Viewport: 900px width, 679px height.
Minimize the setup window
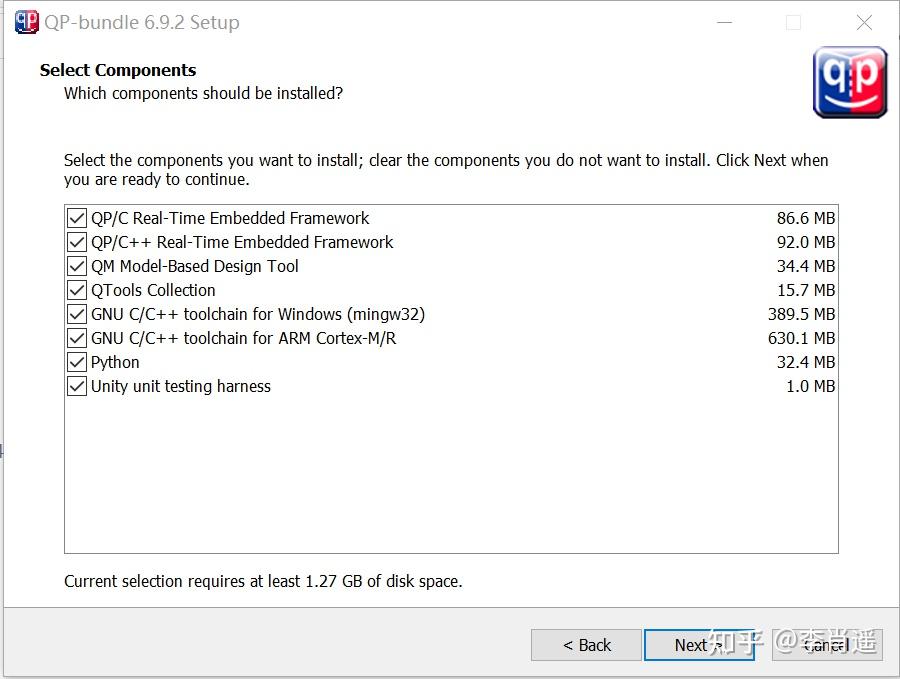pyautogui.click(x=722, y=22)
